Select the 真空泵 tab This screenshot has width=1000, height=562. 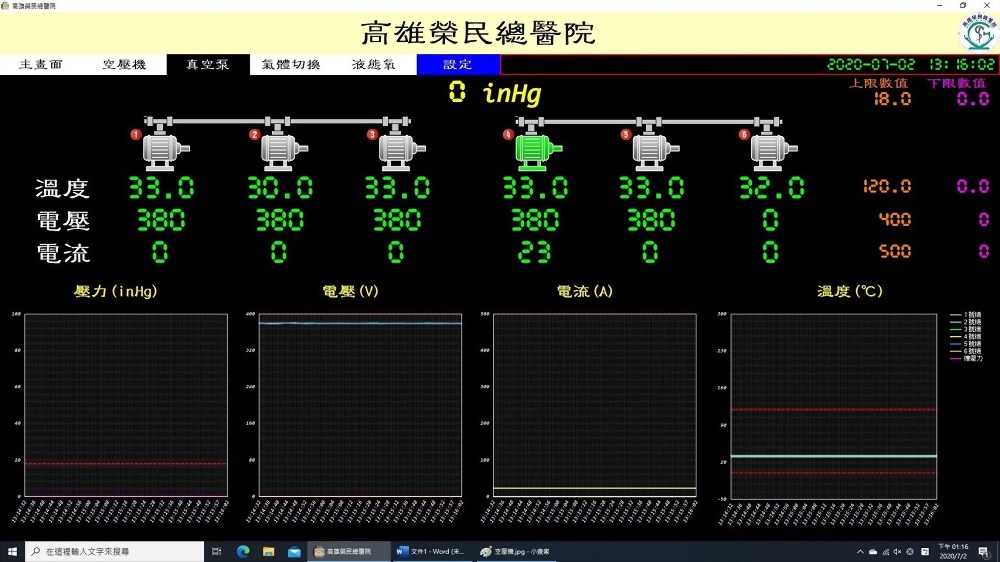pyautogui.click(x=209, y=64)
